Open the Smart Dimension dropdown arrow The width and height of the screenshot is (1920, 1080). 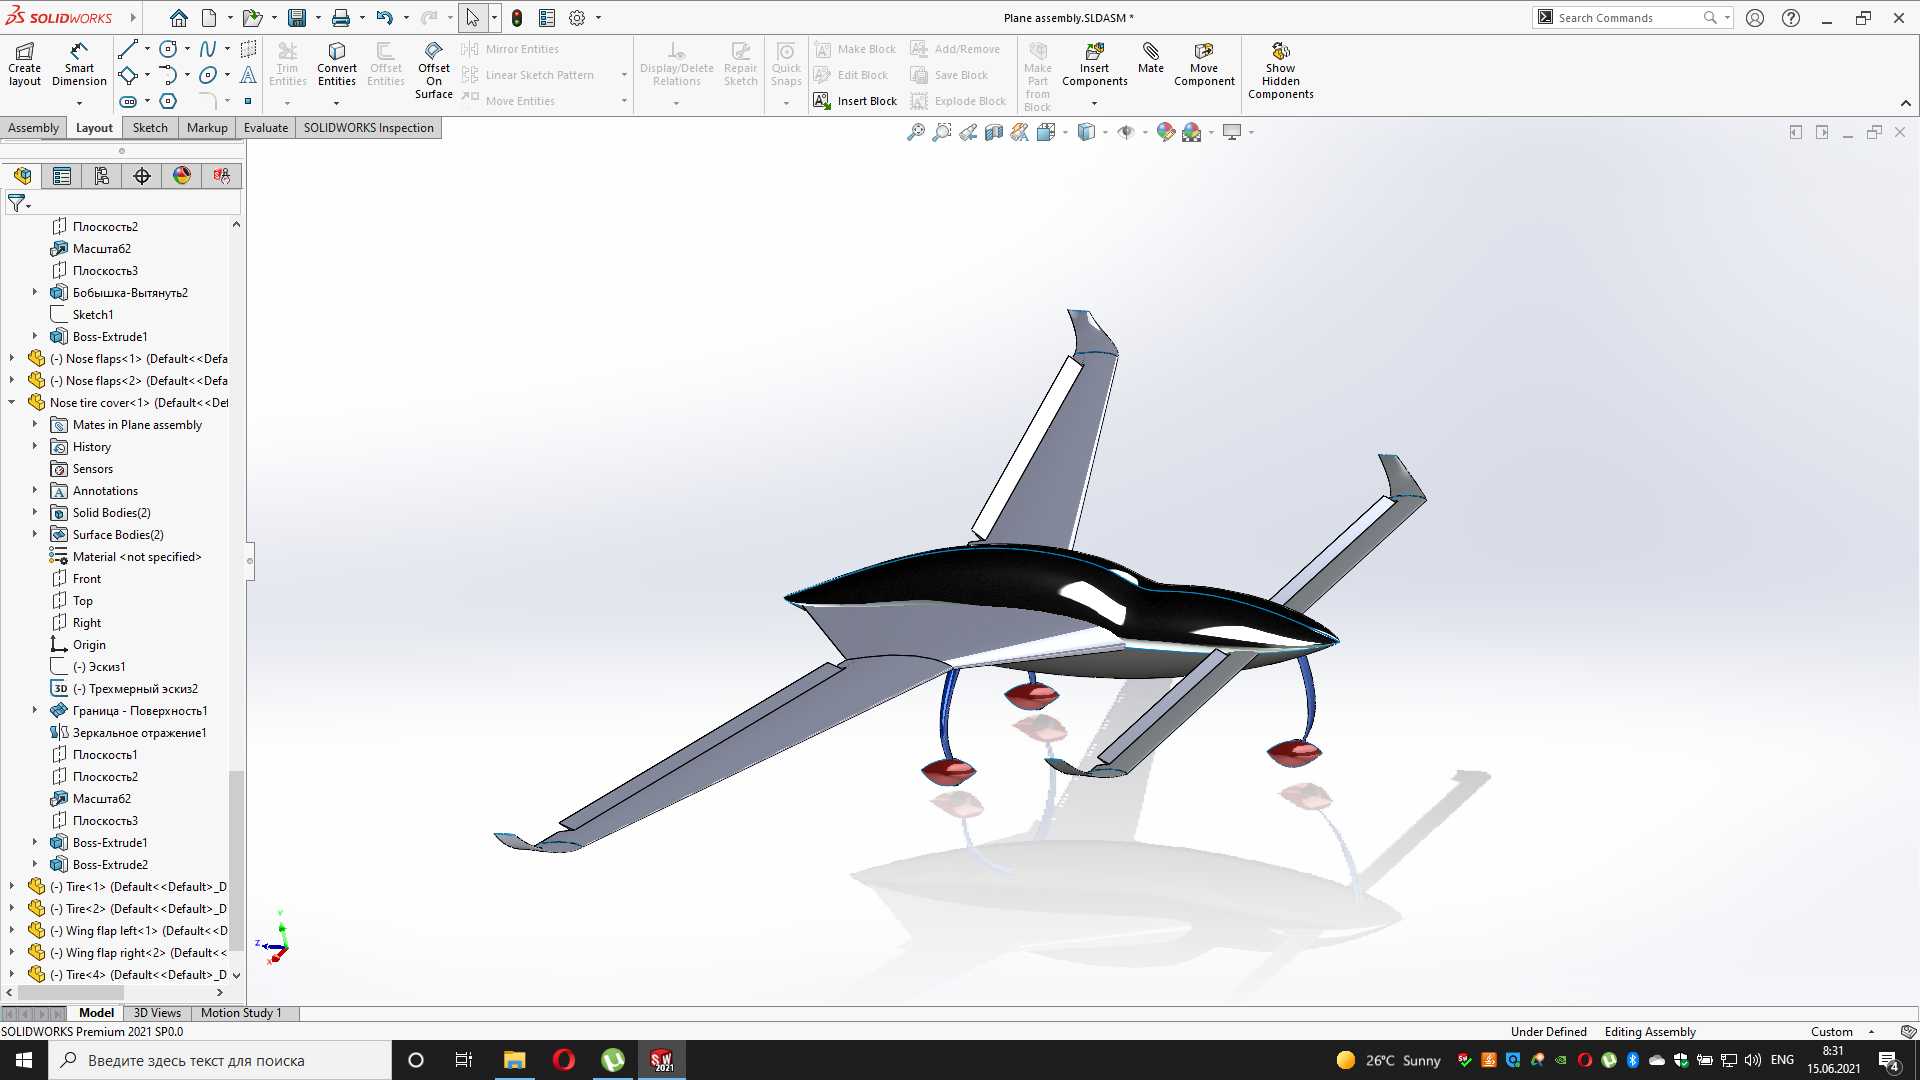tap(79, 103)
